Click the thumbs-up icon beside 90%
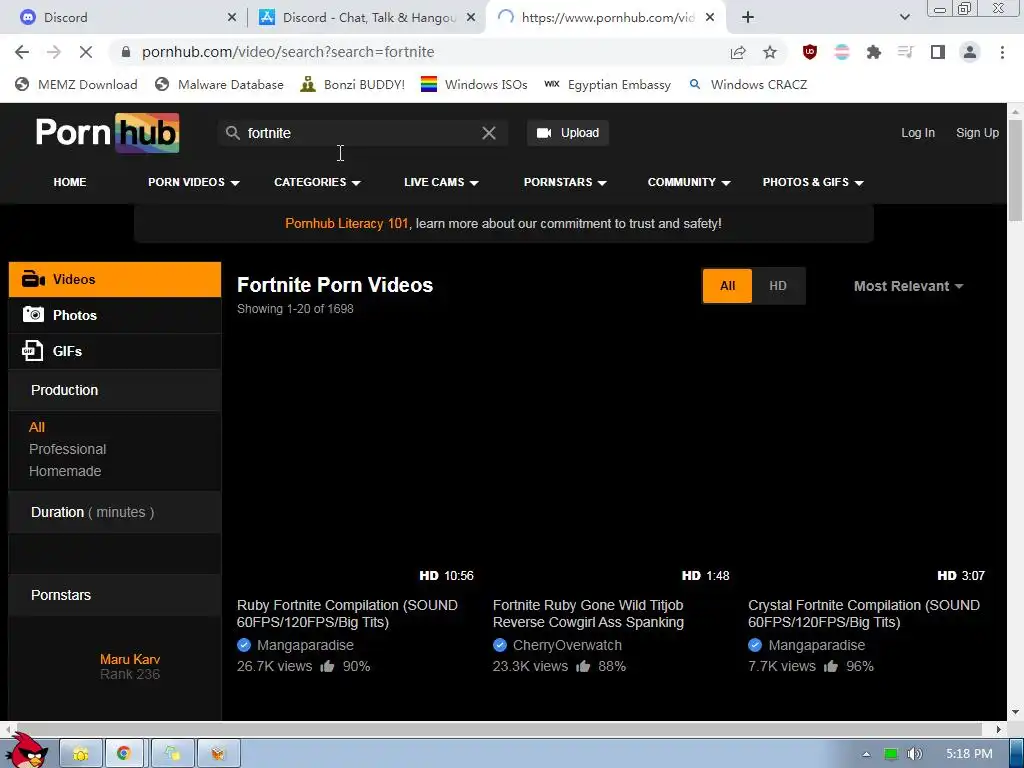Image resolution: width=1024 pixels, height=768 pixels. (327, 666)
